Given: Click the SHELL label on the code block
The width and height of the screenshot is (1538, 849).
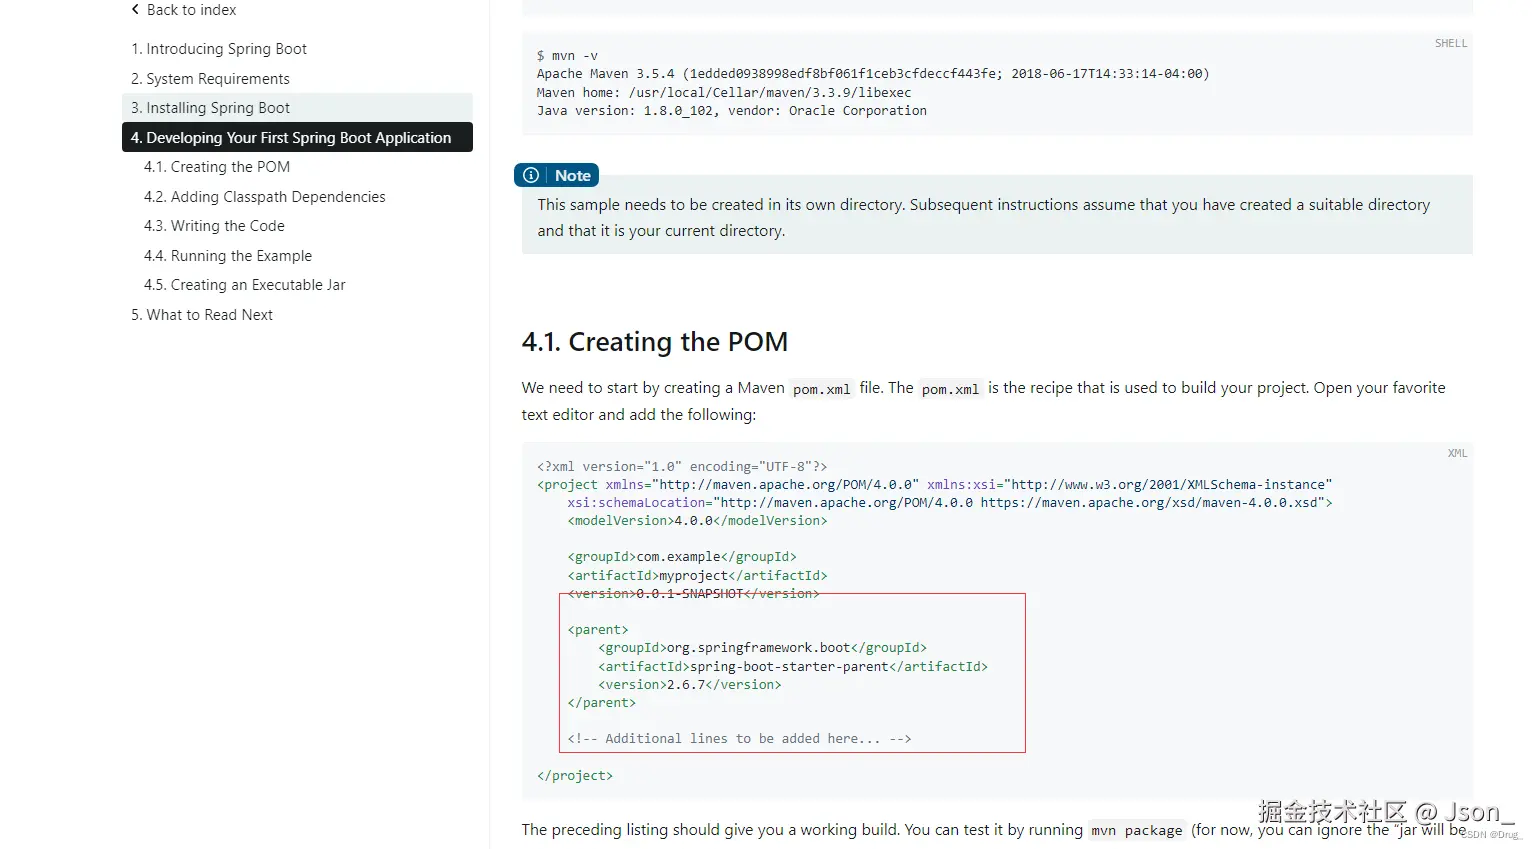Looking at the screenshot, I should click(1451, 44).
